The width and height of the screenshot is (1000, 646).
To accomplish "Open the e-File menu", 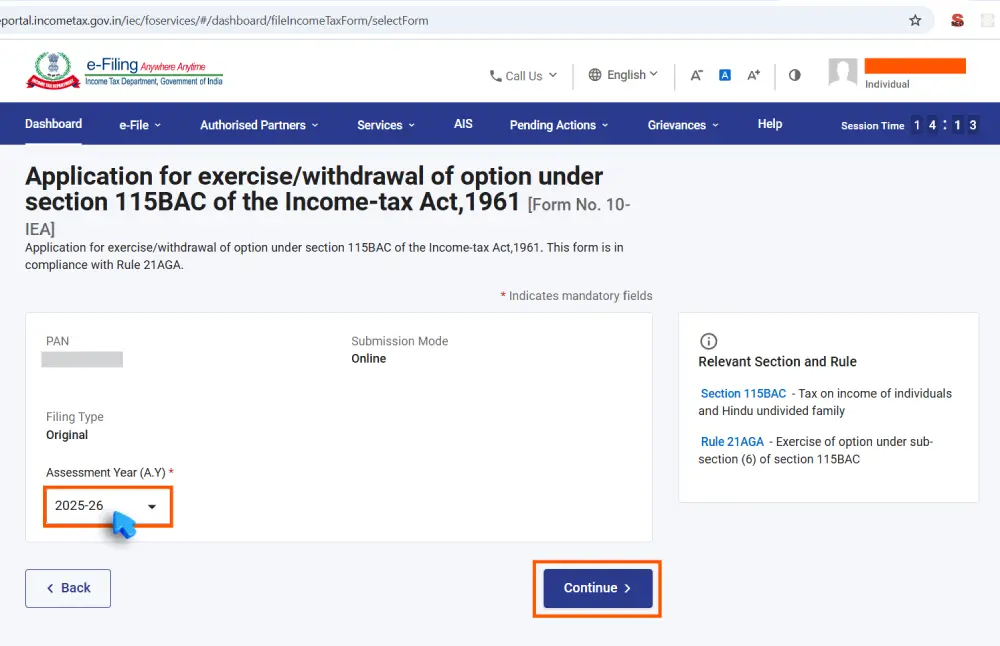I will pos(140,125).
